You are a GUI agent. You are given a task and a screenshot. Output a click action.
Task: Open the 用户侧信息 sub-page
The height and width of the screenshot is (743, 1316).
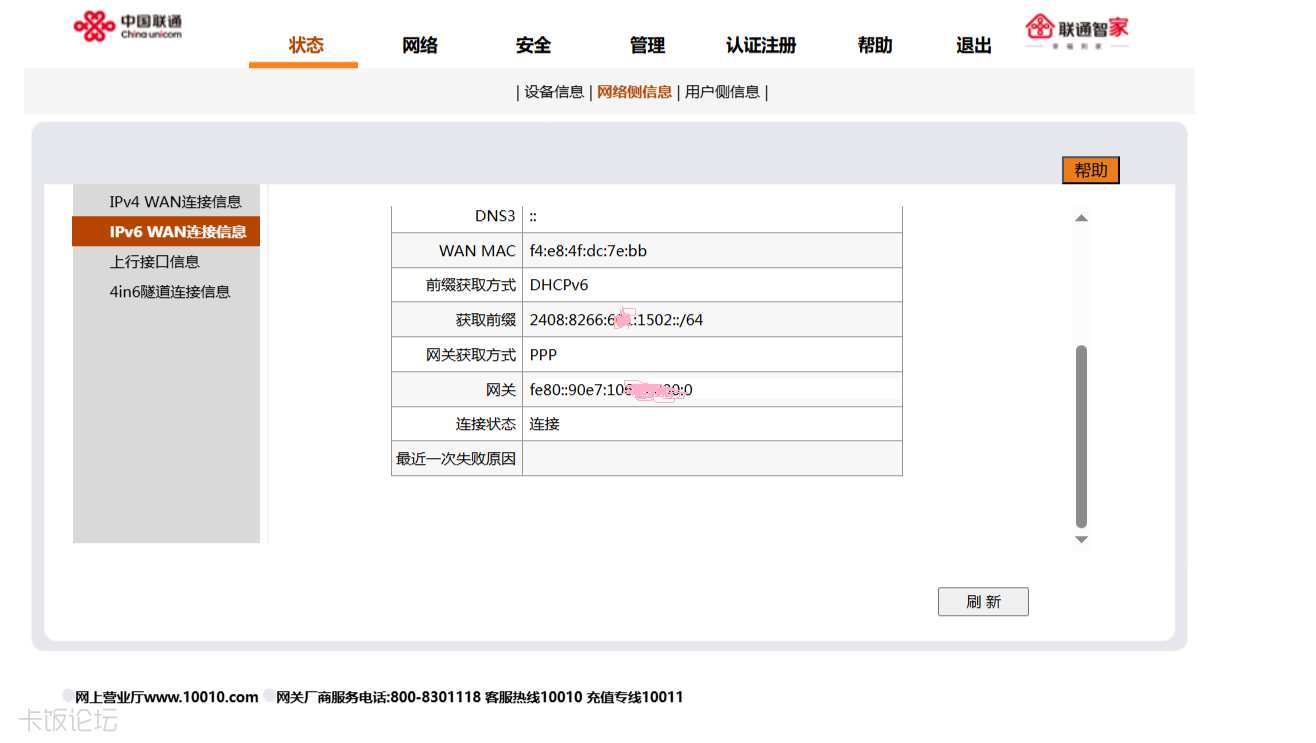pos(722,92)
